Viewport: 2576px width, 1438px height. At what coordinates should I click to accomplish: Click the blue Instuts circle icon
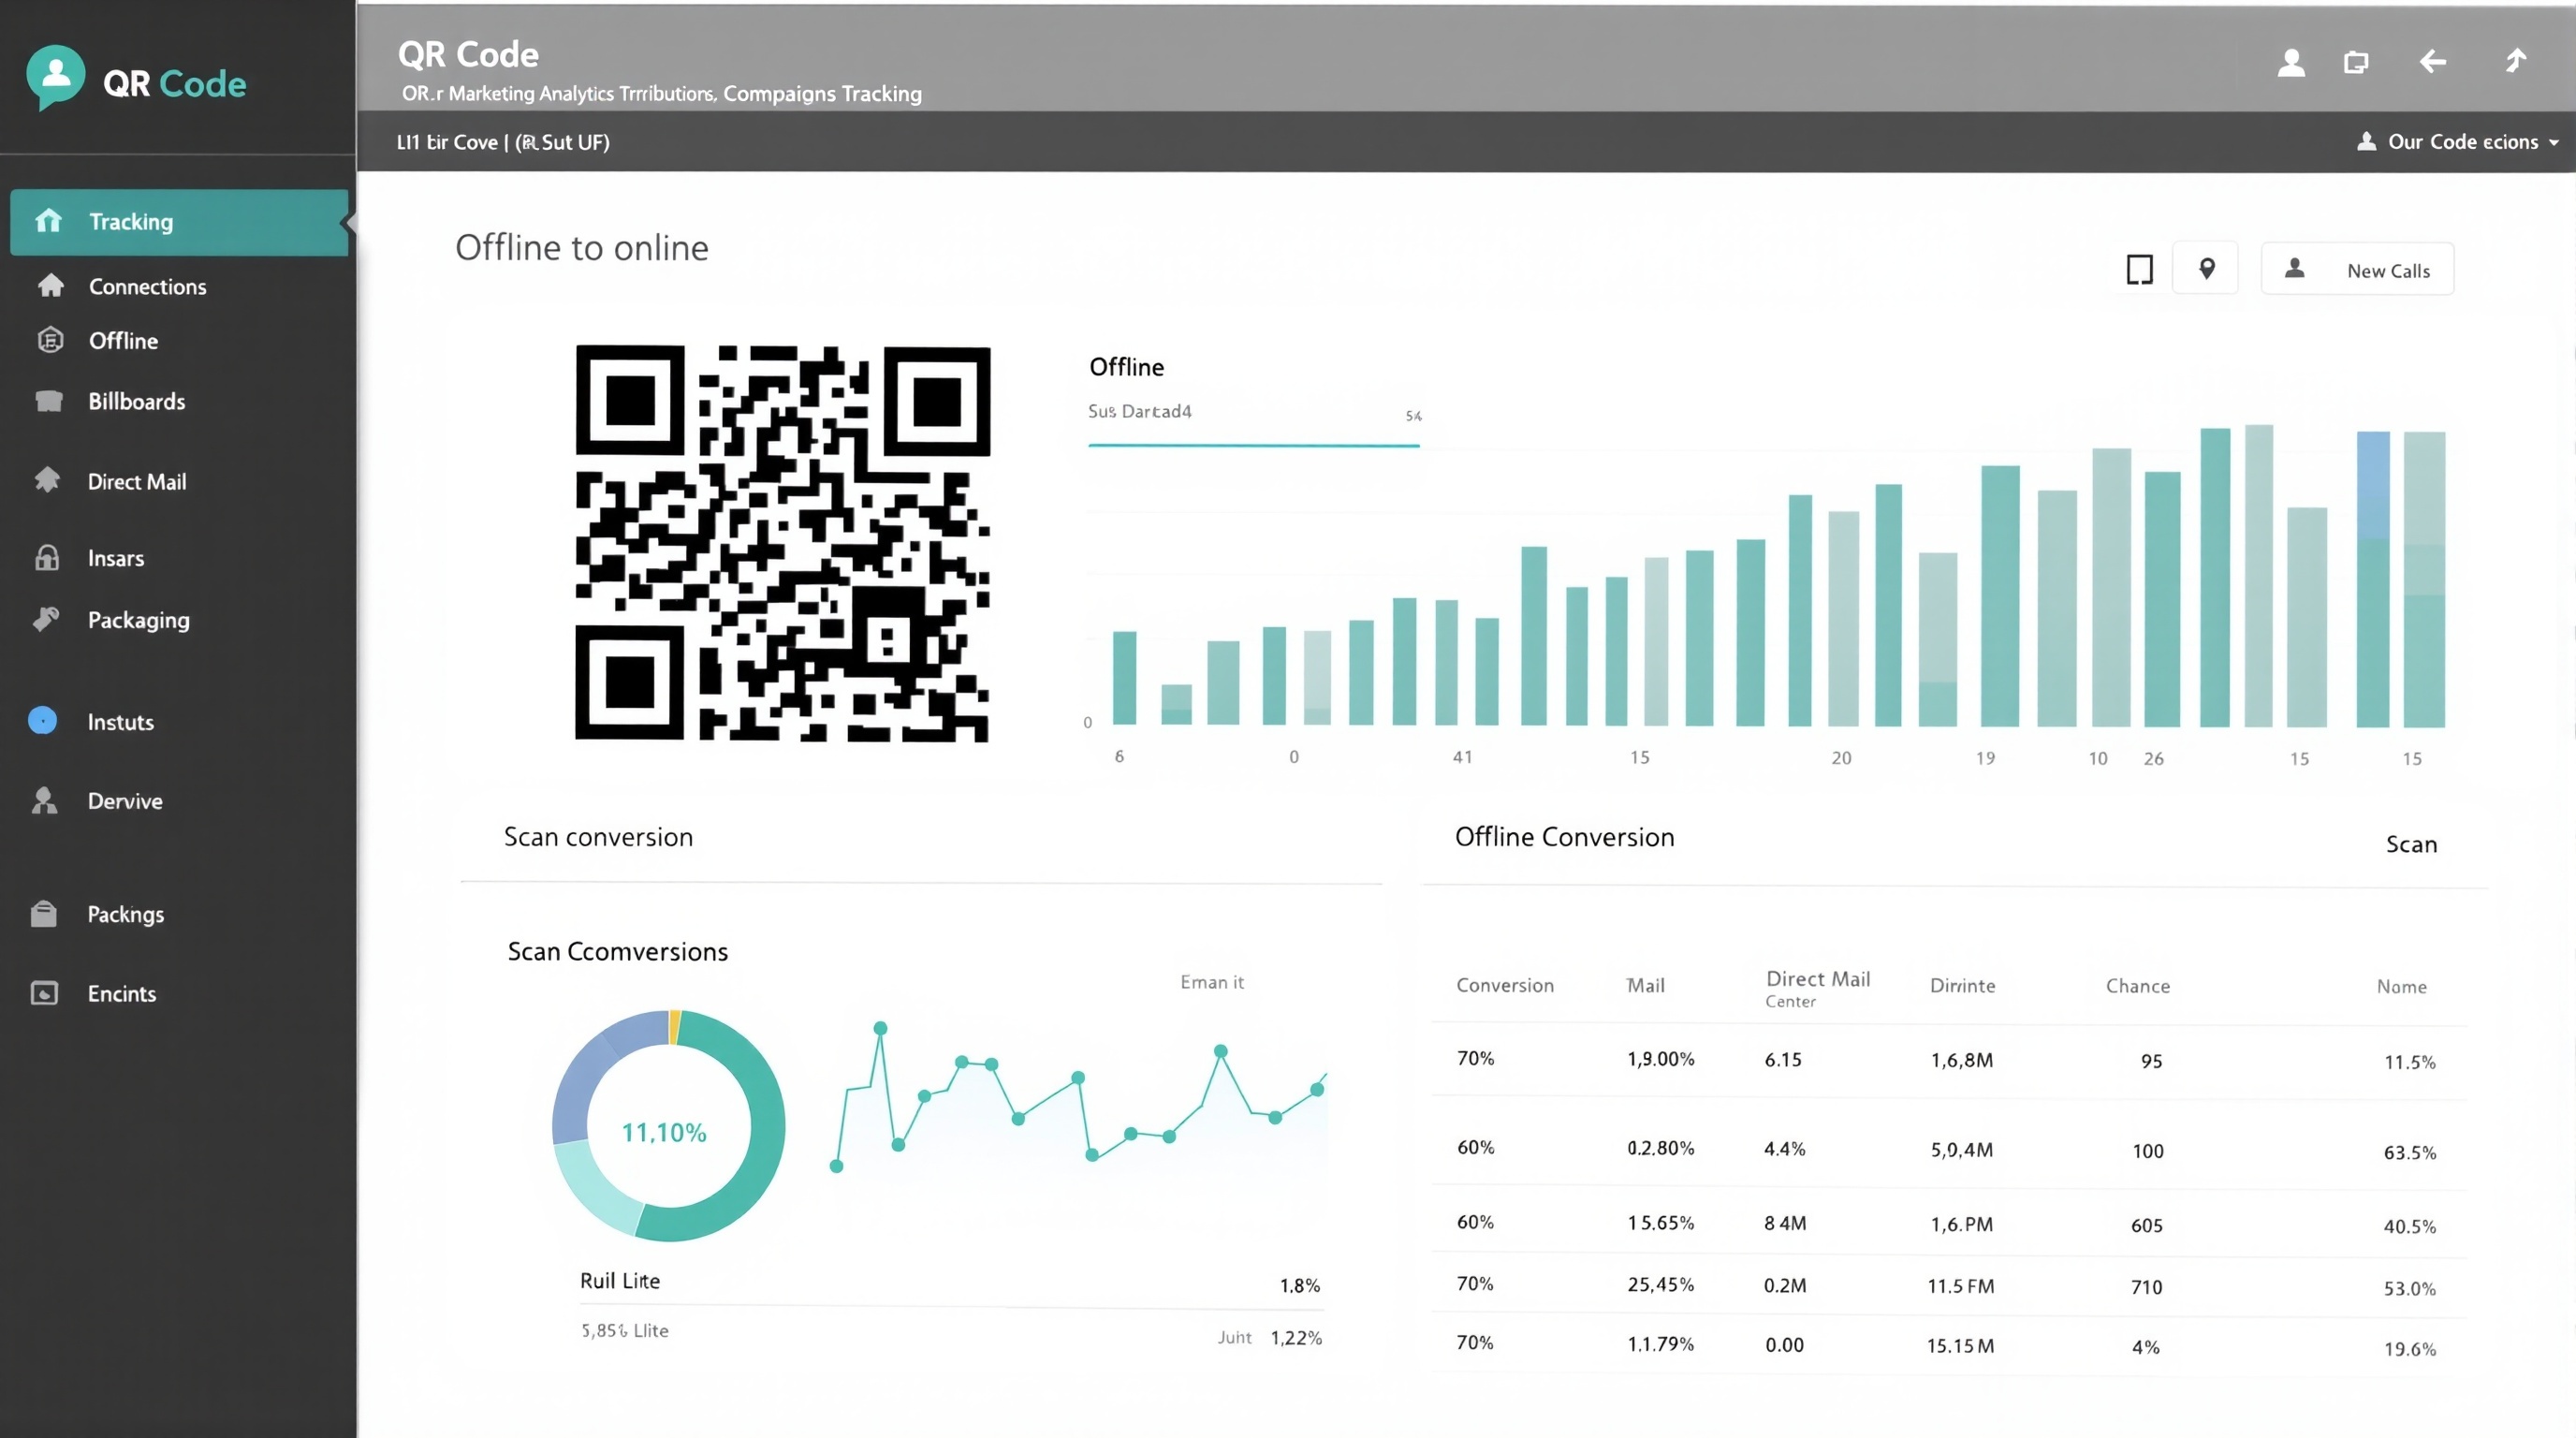[42, 720]
